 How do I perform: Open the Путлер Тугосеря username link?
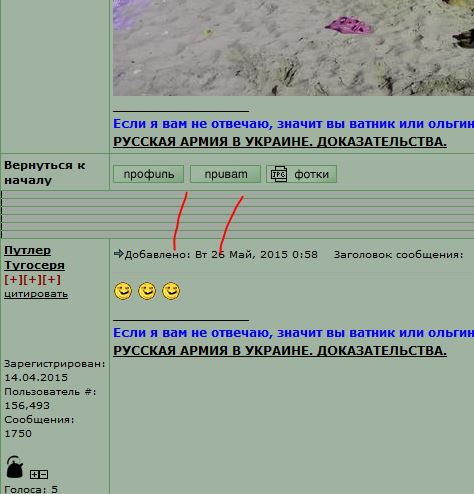tap(34, 258)
